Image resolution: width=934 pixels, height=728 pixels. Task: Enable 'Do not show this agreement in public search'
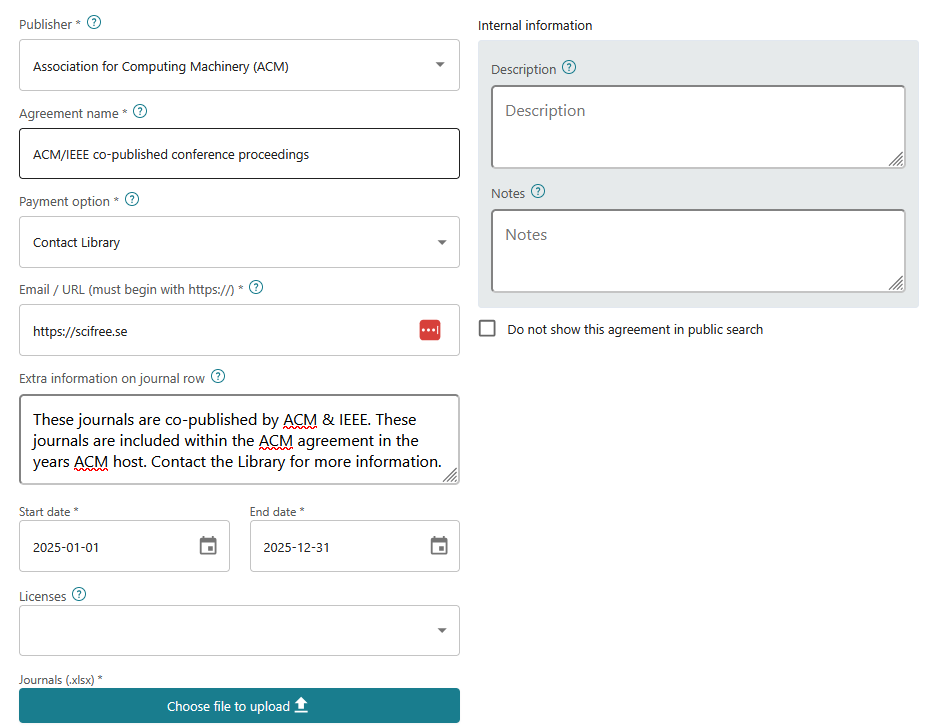(487, 328)
